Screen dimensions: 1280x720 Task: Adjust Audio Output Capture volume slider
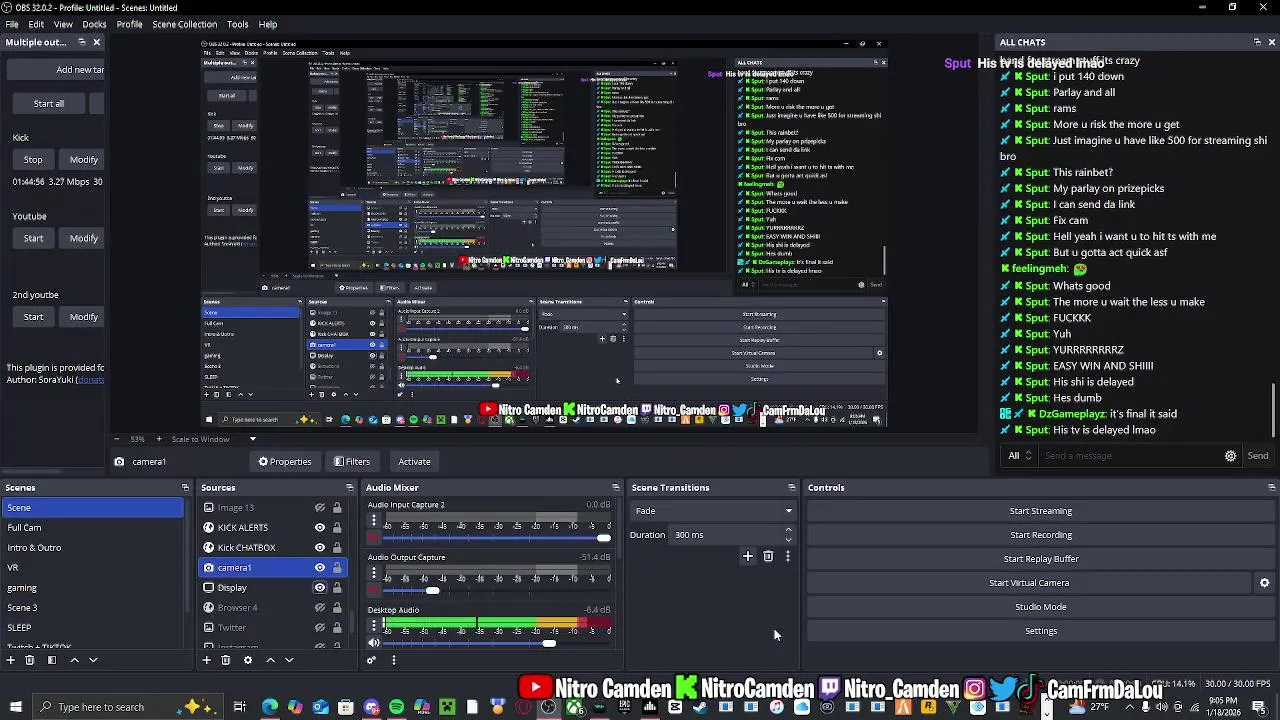click(x=432, y=591)
